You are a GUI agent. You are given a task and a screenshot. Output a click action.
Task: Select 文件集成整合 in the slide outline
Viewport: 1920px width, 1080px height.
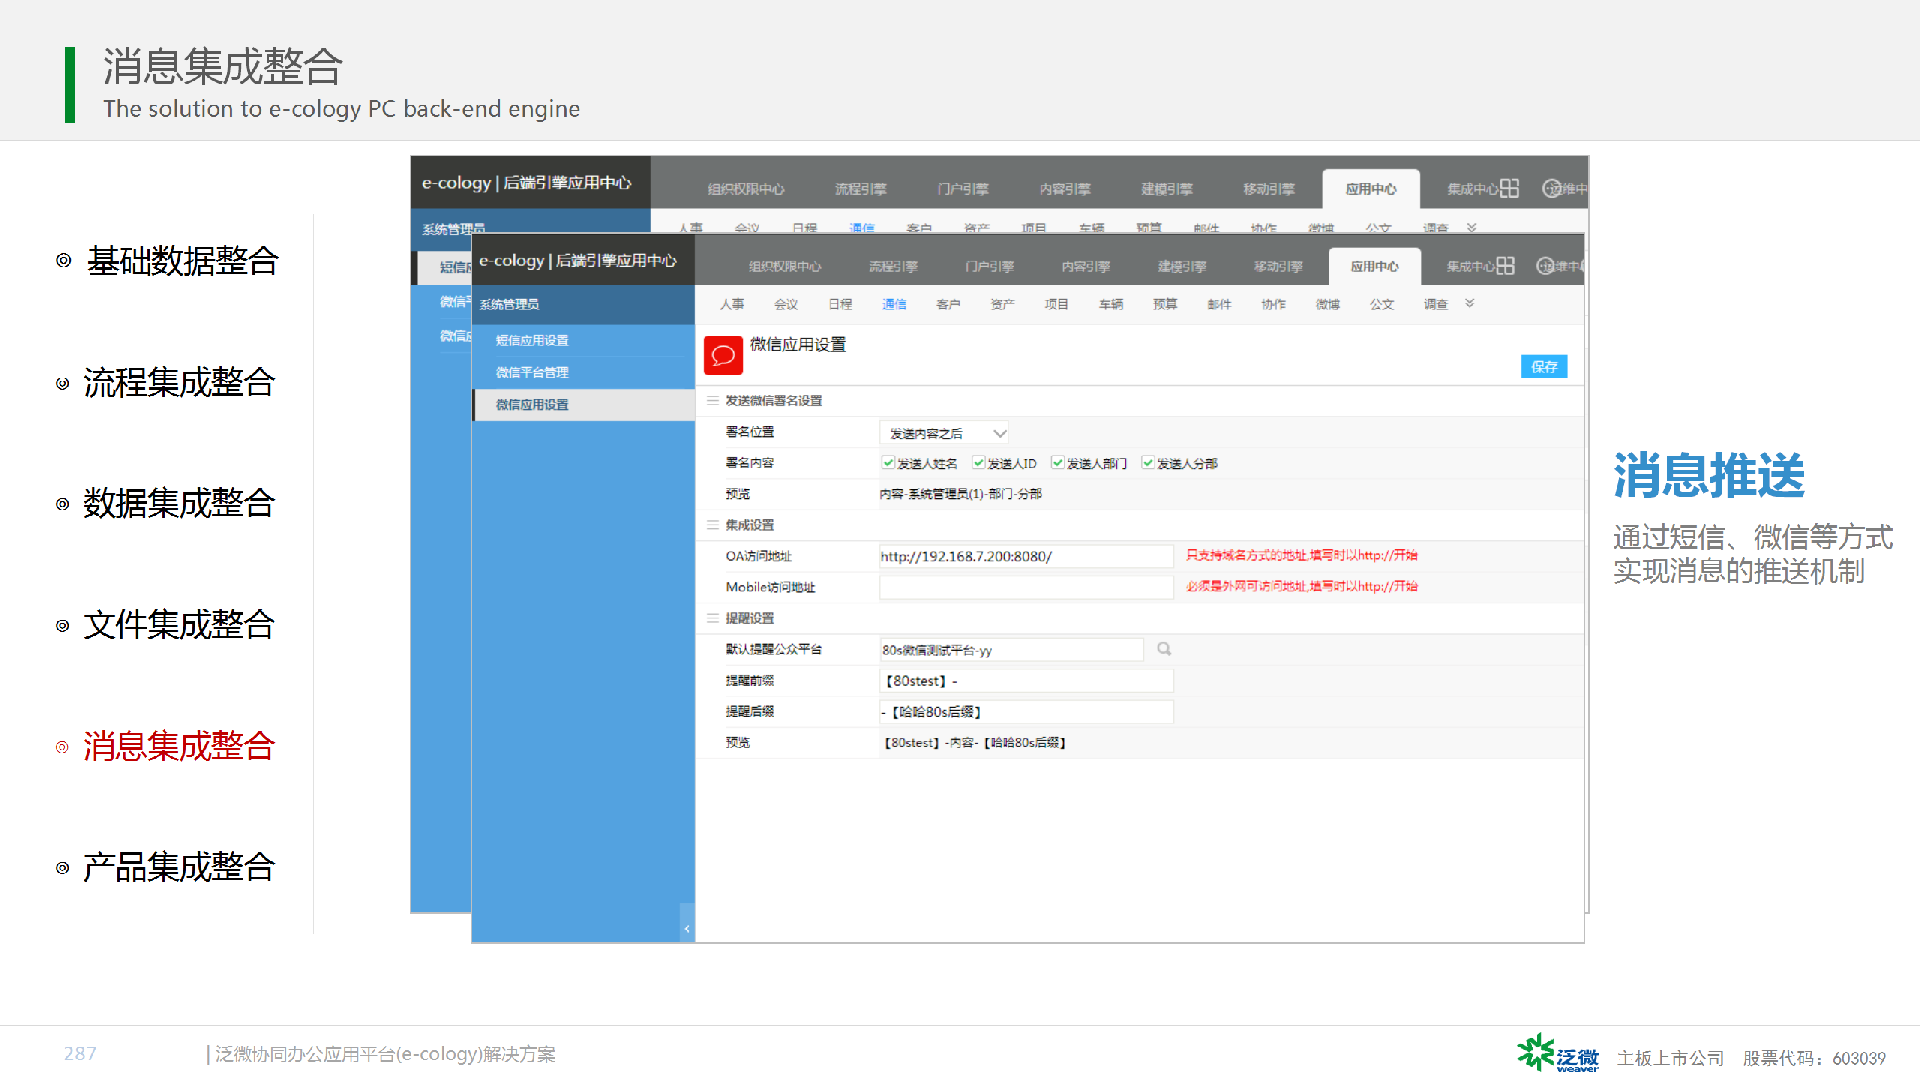[179, 625]
